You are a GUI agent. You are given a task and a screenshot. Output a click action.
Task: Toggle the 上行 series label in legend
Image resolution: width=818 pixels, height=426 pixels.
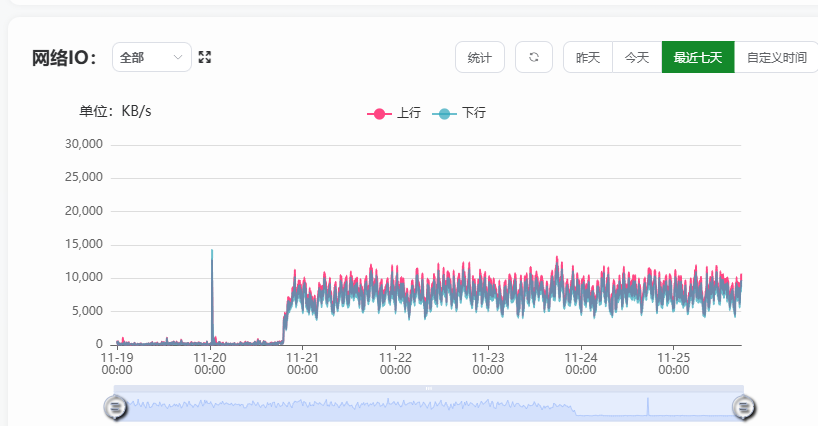408,114
